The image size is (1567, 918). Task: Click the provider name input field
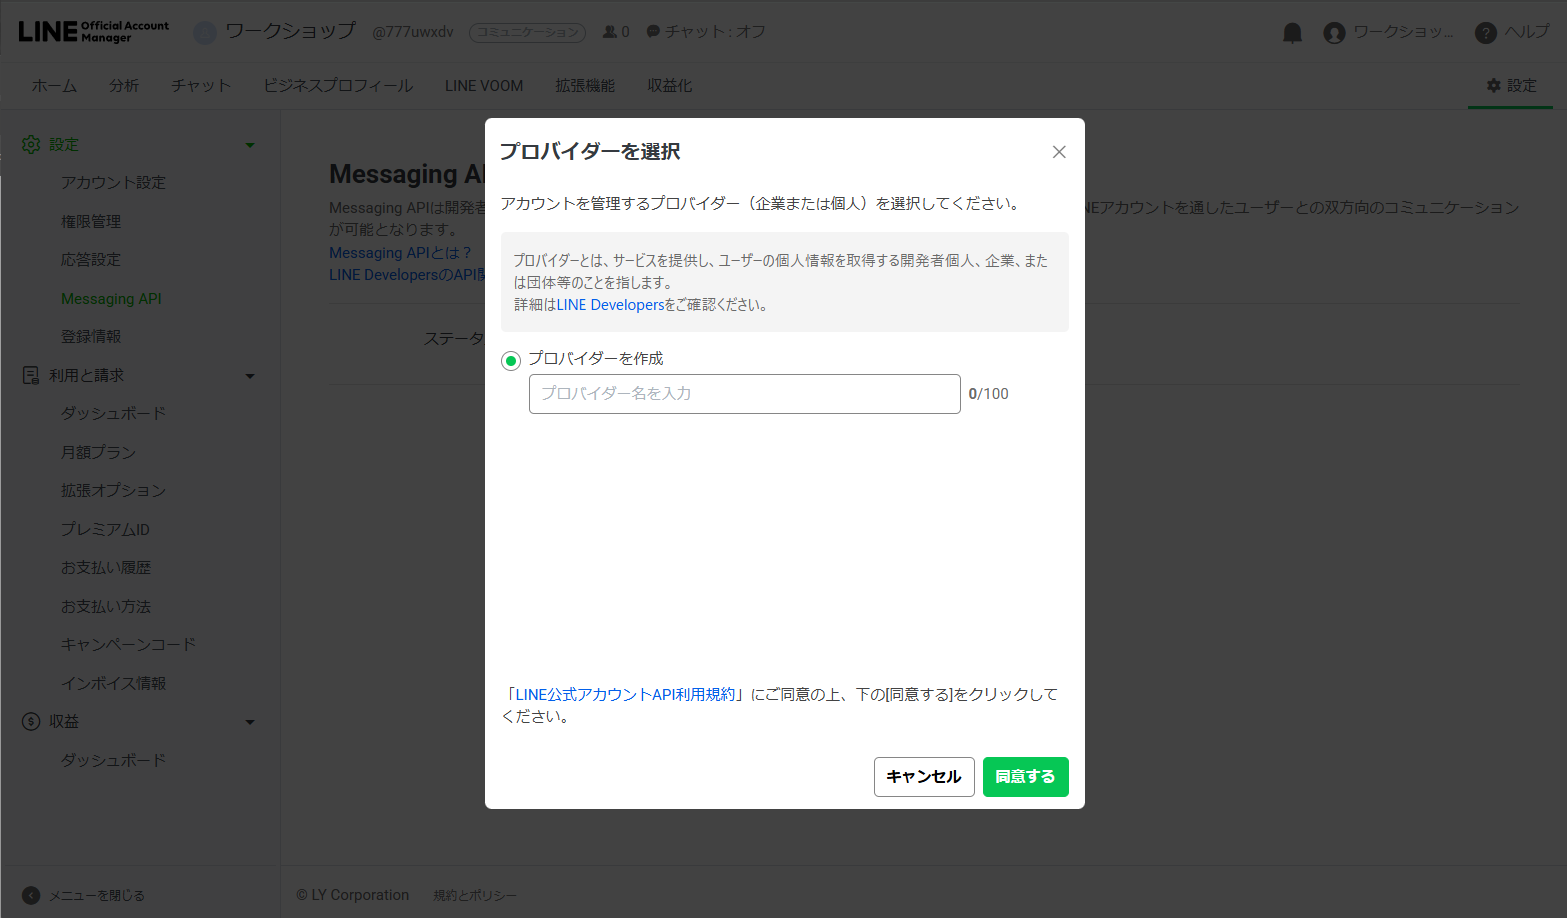pyautogui.click(x=744, y=393)
